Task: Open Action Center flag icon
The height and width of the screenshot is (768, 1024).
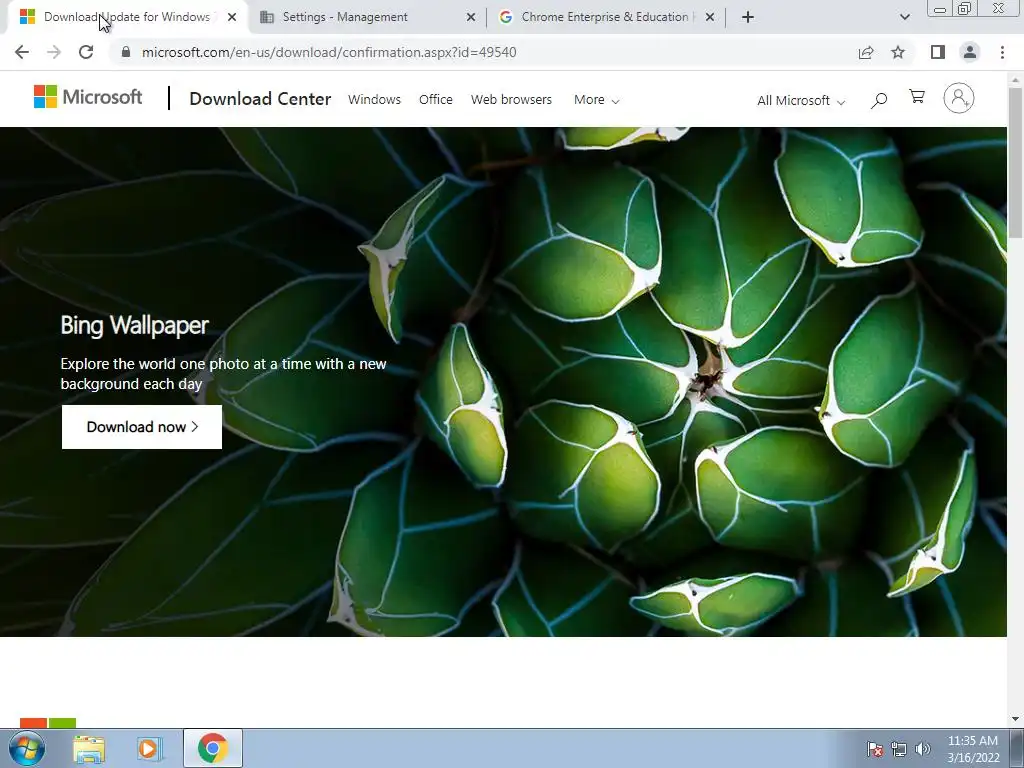Action: 875,749
